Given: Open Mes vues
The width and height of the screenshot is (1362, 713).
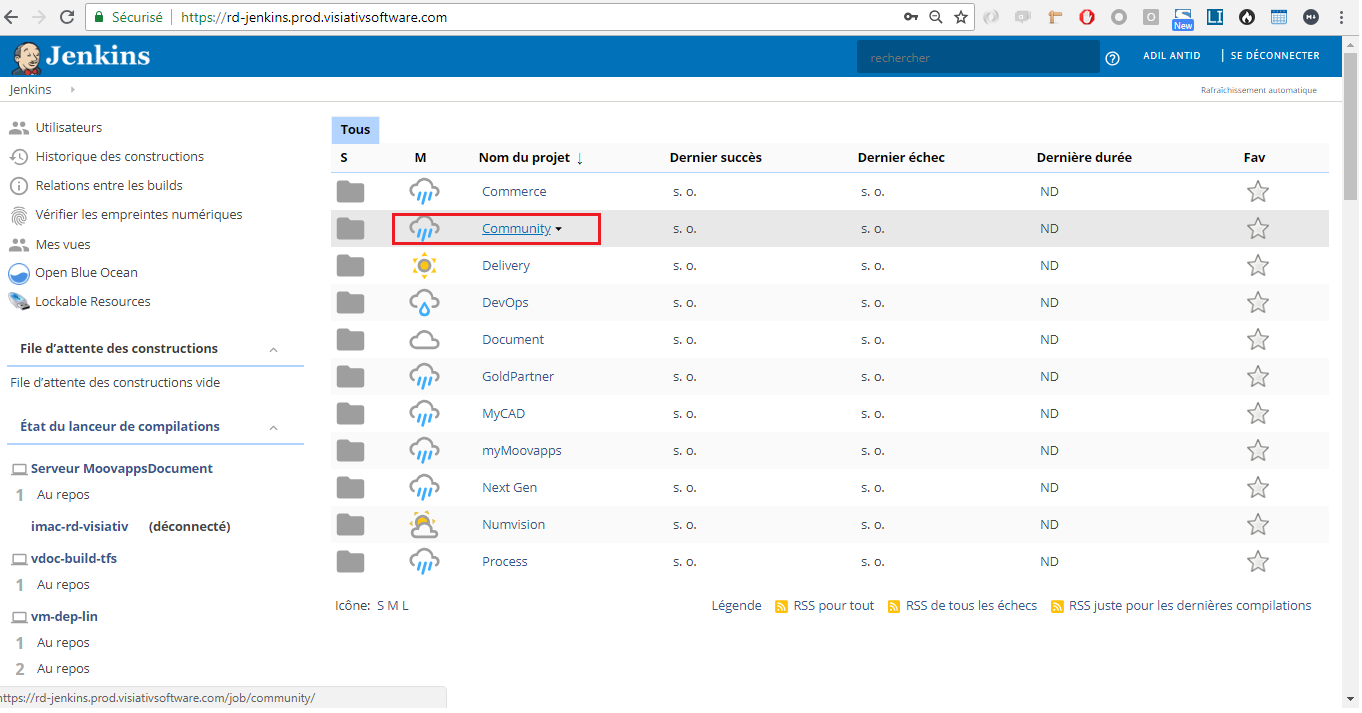Looking at the screenshot, I should tap(63, 245).
